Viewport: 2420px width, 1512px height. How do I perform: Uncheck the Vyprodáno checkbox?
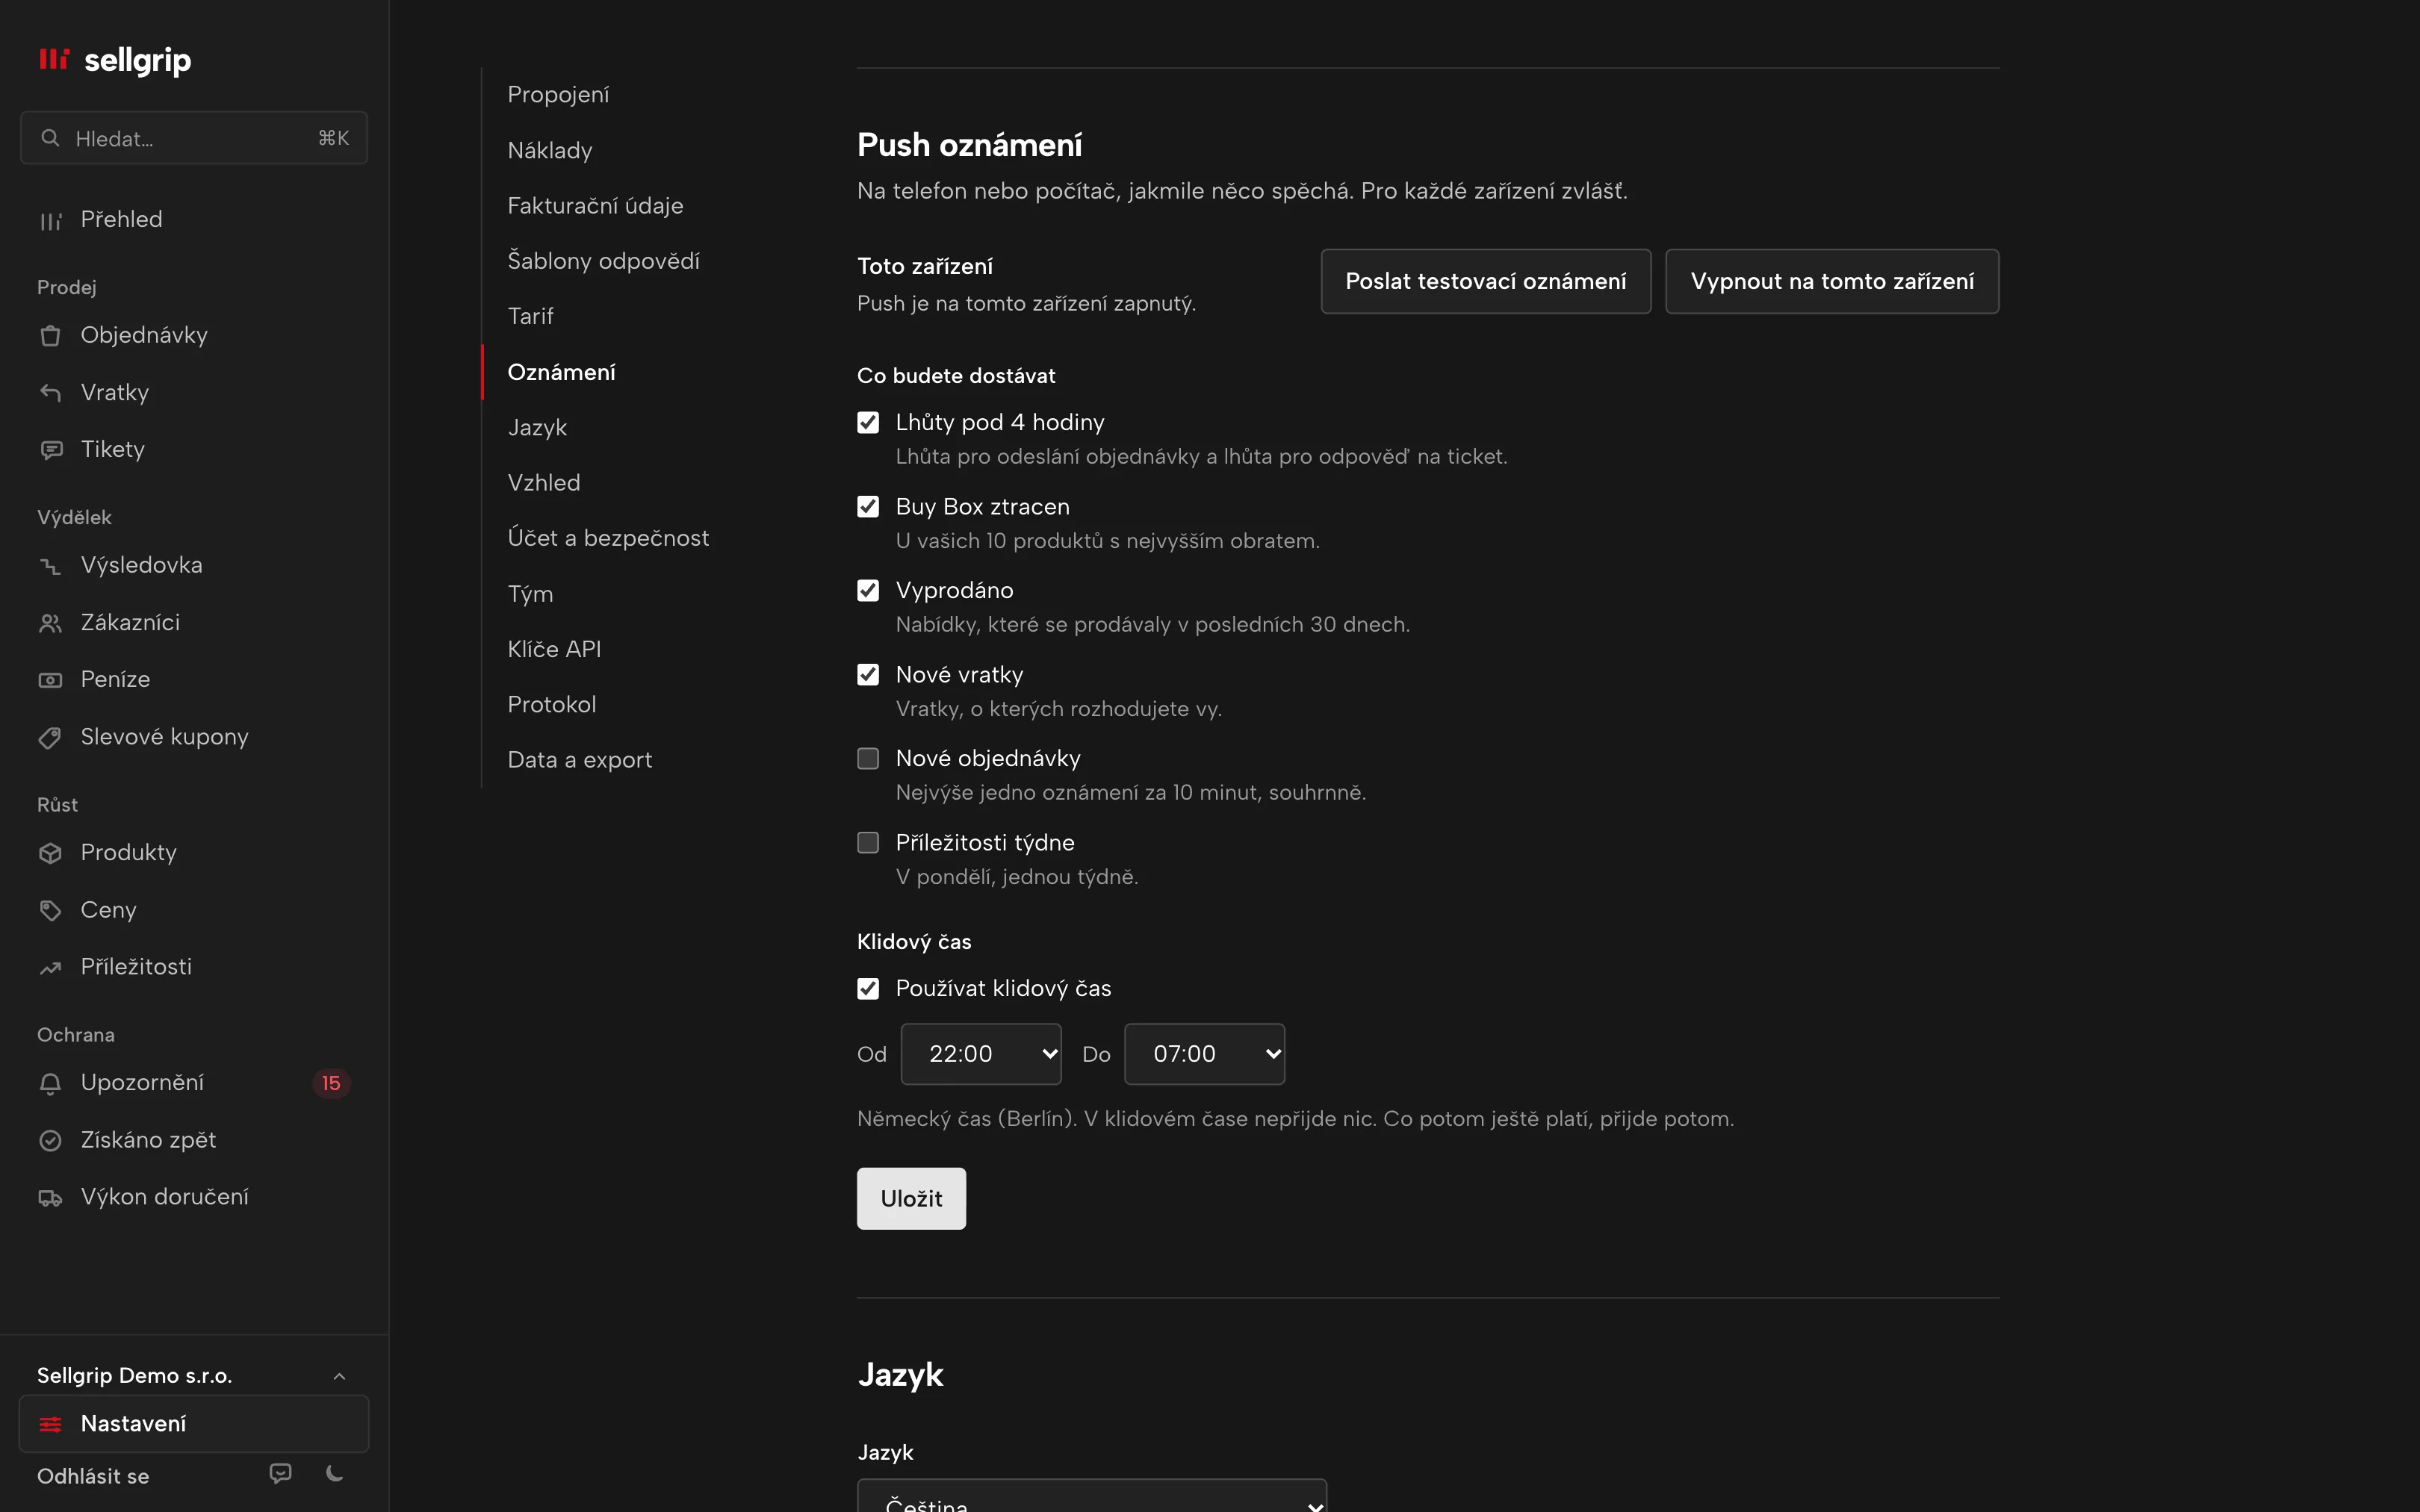click(868, 591)
